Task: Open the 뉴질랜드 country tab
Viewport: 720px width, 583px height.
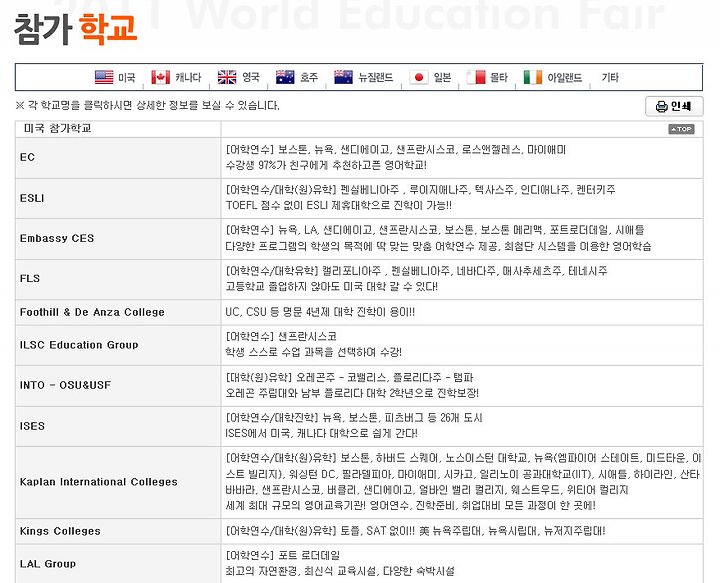Action: 376,78
